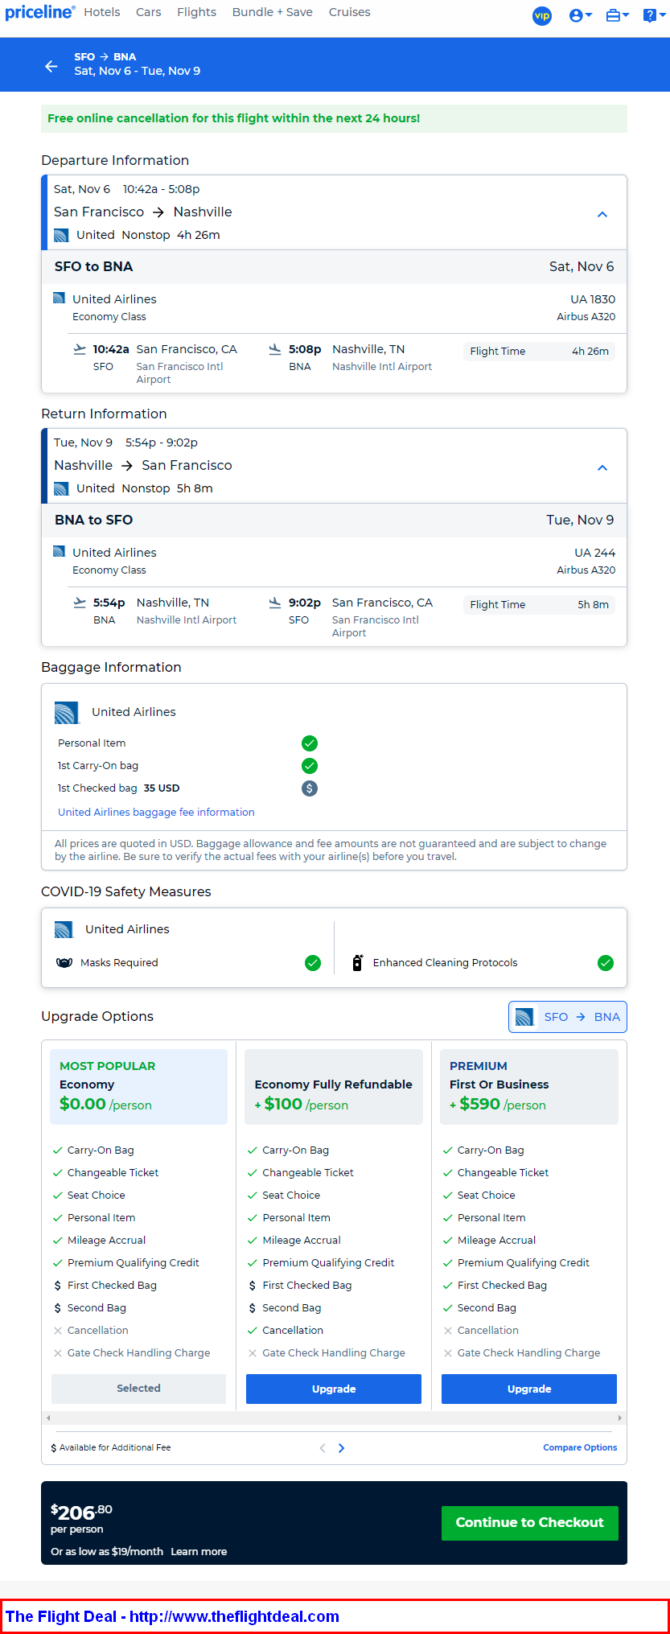The height and width of the screenshot is (1634, 670).
Task: Click the back arrow in the blue header
Action: [51, 66]
